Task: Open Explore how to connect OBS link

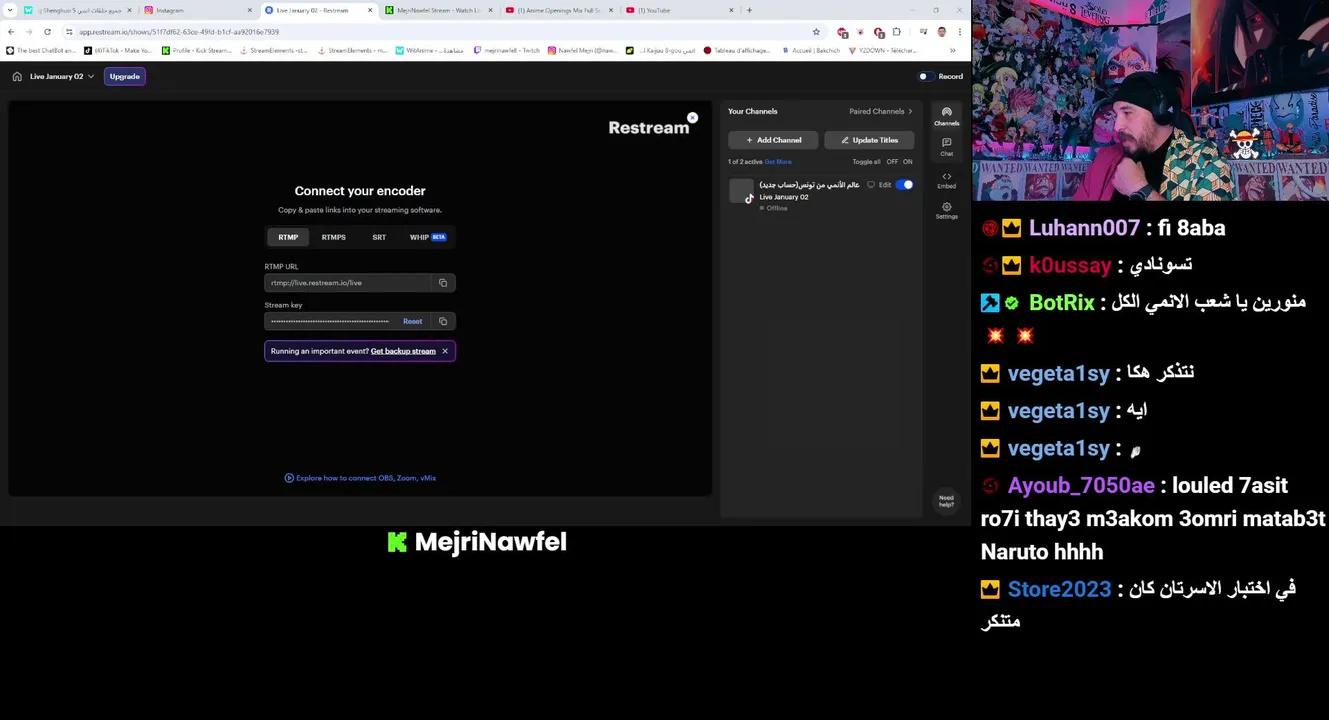Action: (x=360, y=478)
